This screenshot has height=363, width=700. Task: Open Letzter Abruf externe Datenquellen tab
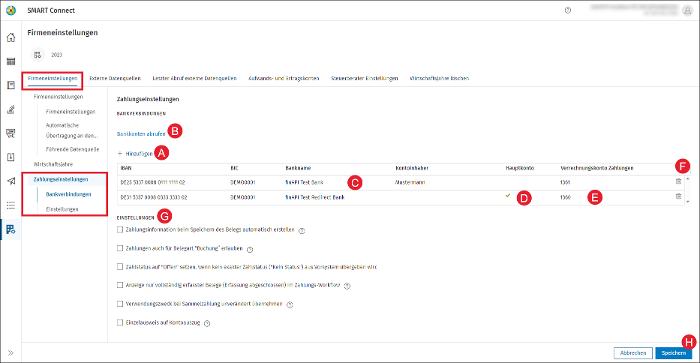click(195, 79)
